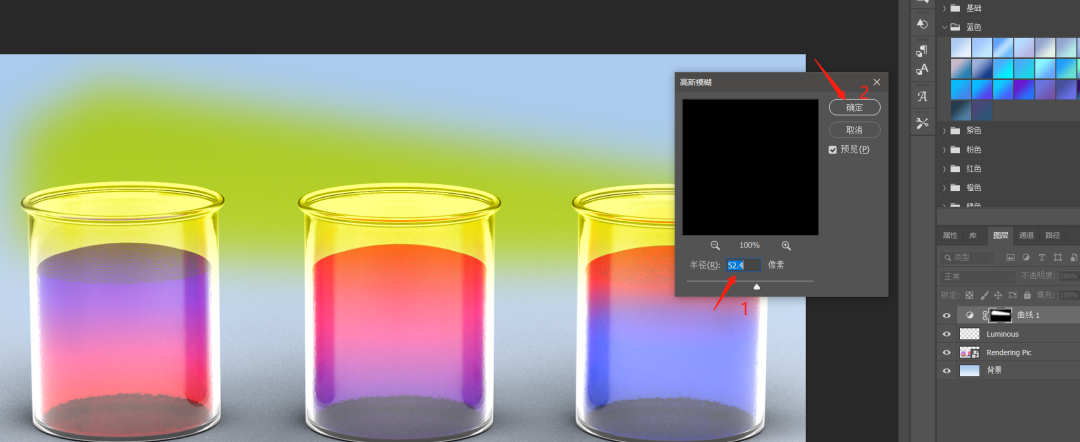Screen dimensions: 1080x442
Task: Select the Rendering Pic layer name
Action: pos(1008,352)
